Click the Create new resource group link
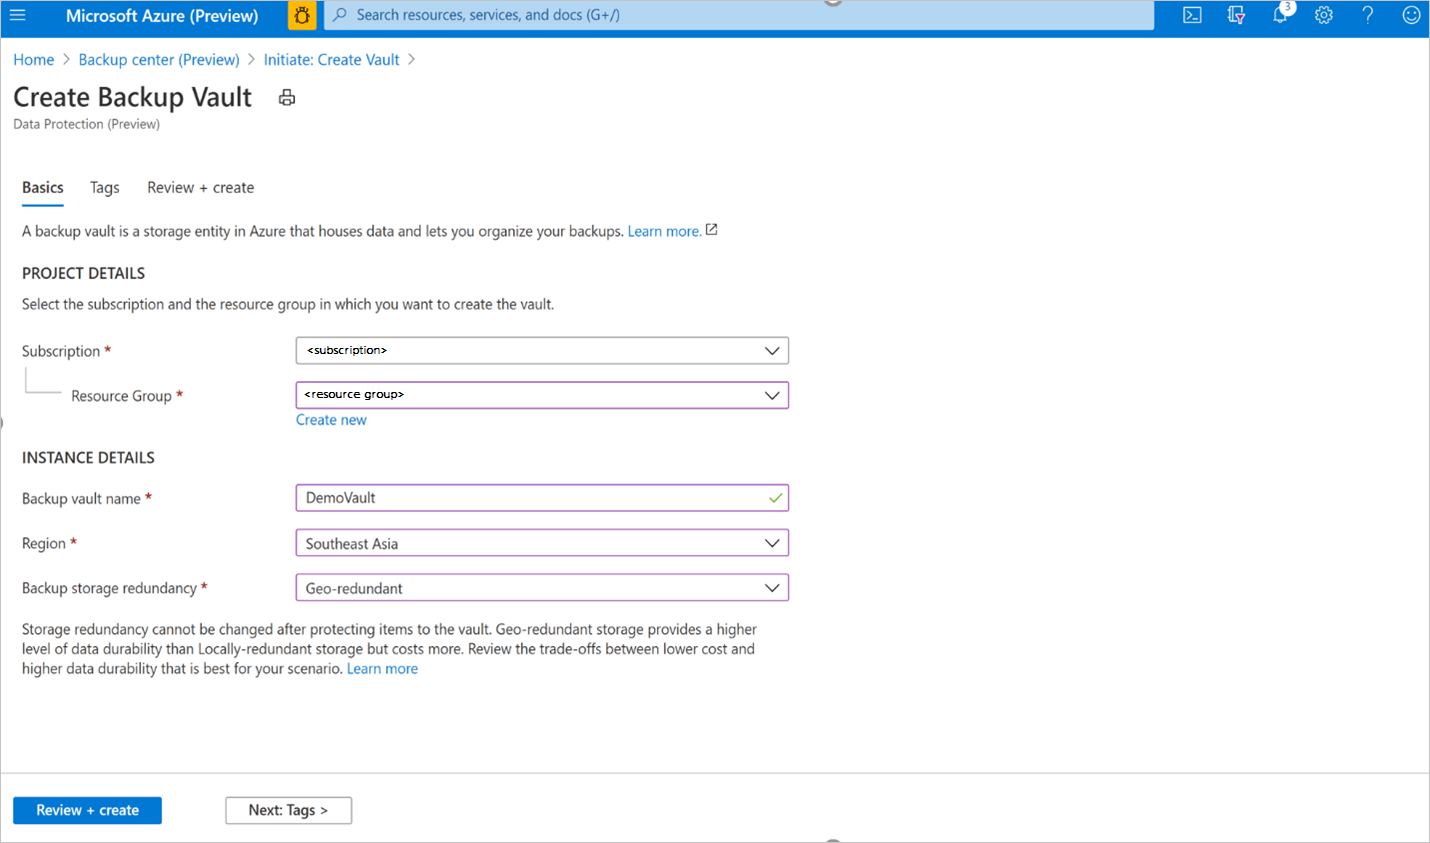 tap(331, 419)
